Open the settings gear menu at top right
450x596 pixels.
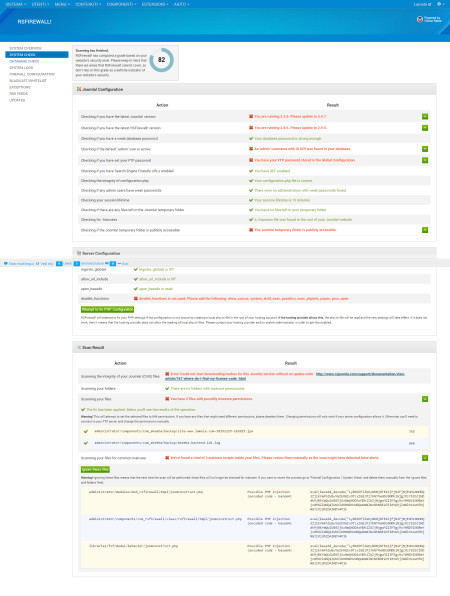pyautogui.click(x=440, y=4)
